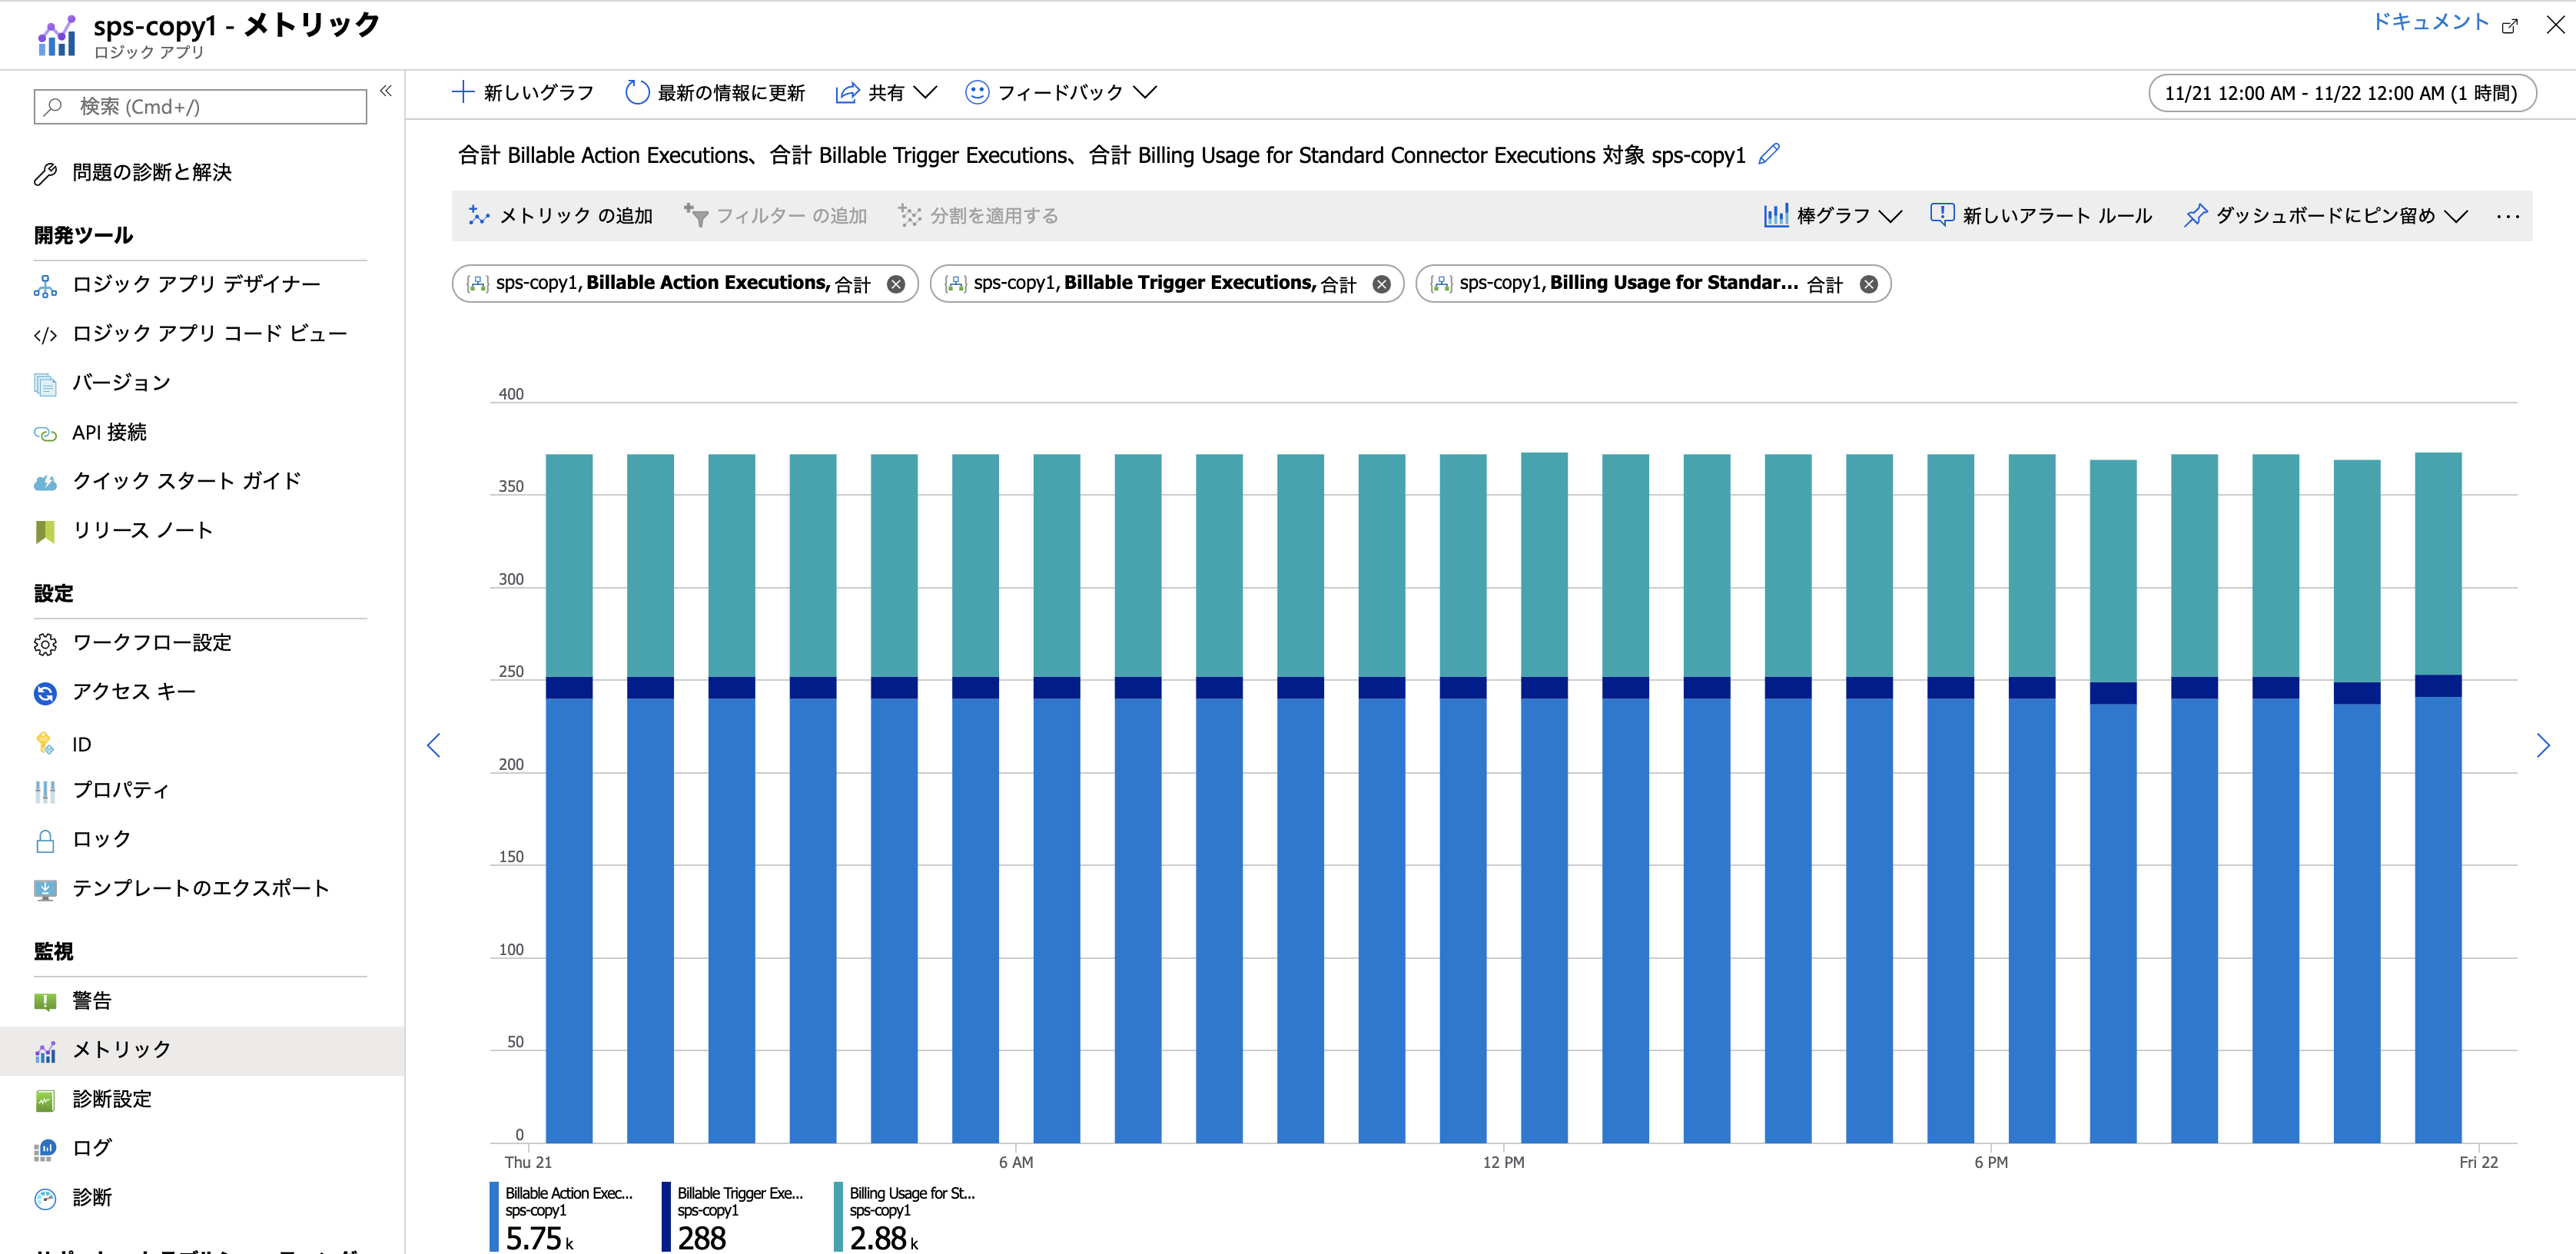This screenshot has height=1254, width=2576.
Task: Click the 2.88k legend value
Action: [884, 1238]
